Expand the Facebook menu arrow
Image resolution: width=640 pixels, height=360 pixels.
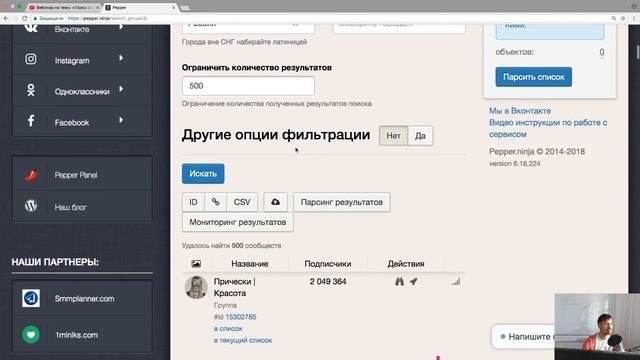pyautogui.click(x=121, y=120)
